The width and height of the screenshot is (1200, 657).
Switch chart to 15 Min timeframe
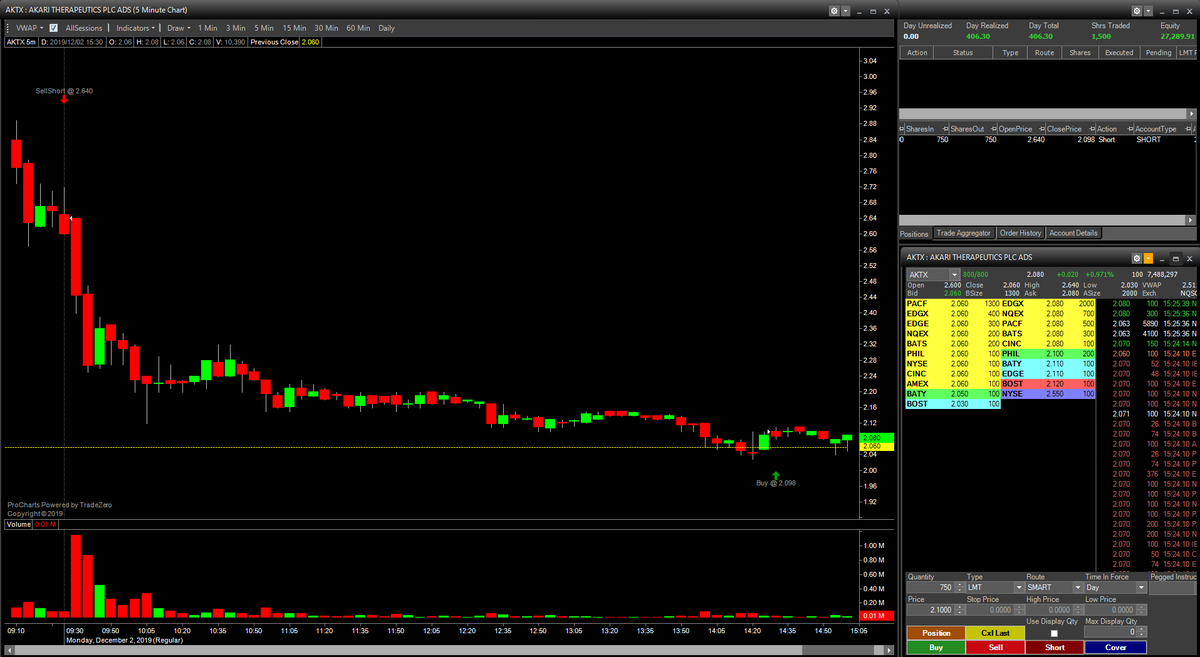point(294,28)
